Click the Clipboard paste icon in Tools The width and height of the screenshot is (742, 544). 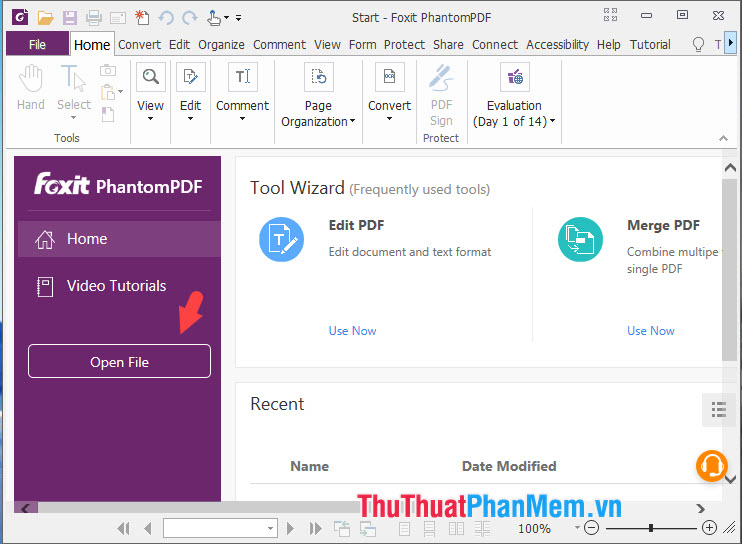[x=108, y=92]
